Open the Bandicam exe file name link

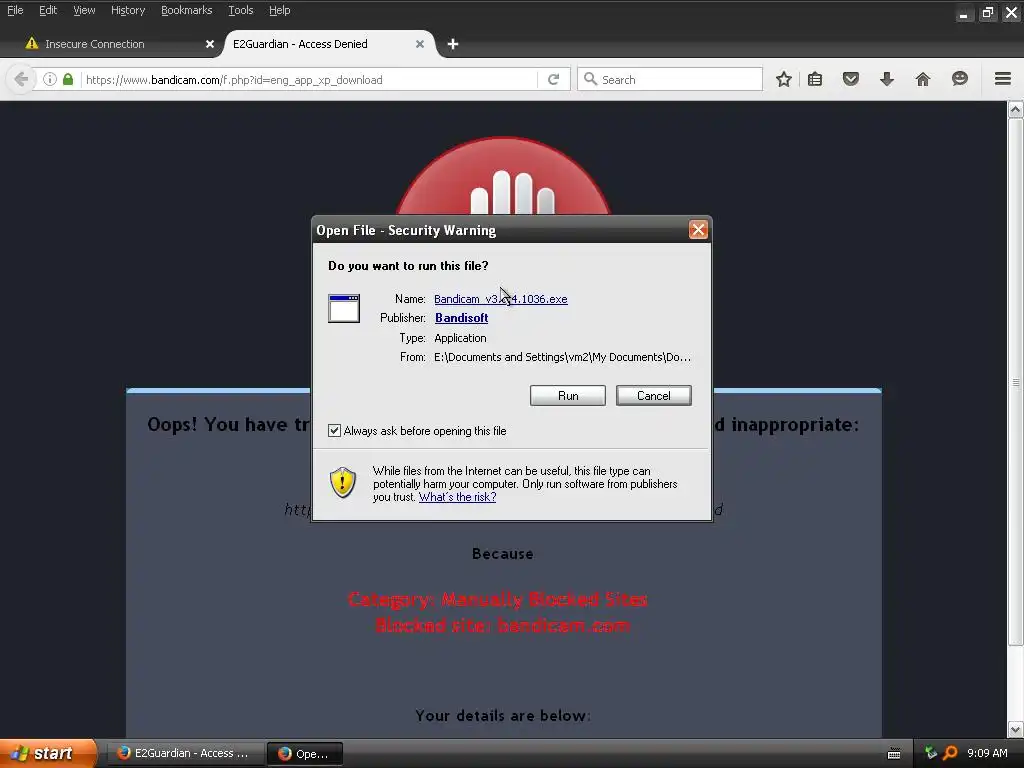[x=501, y=298]
